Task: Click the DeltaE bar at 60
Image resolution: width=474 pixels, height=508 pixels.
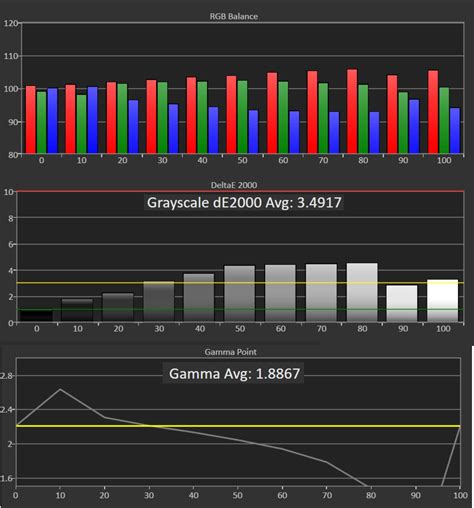Action: coord(280,293)
